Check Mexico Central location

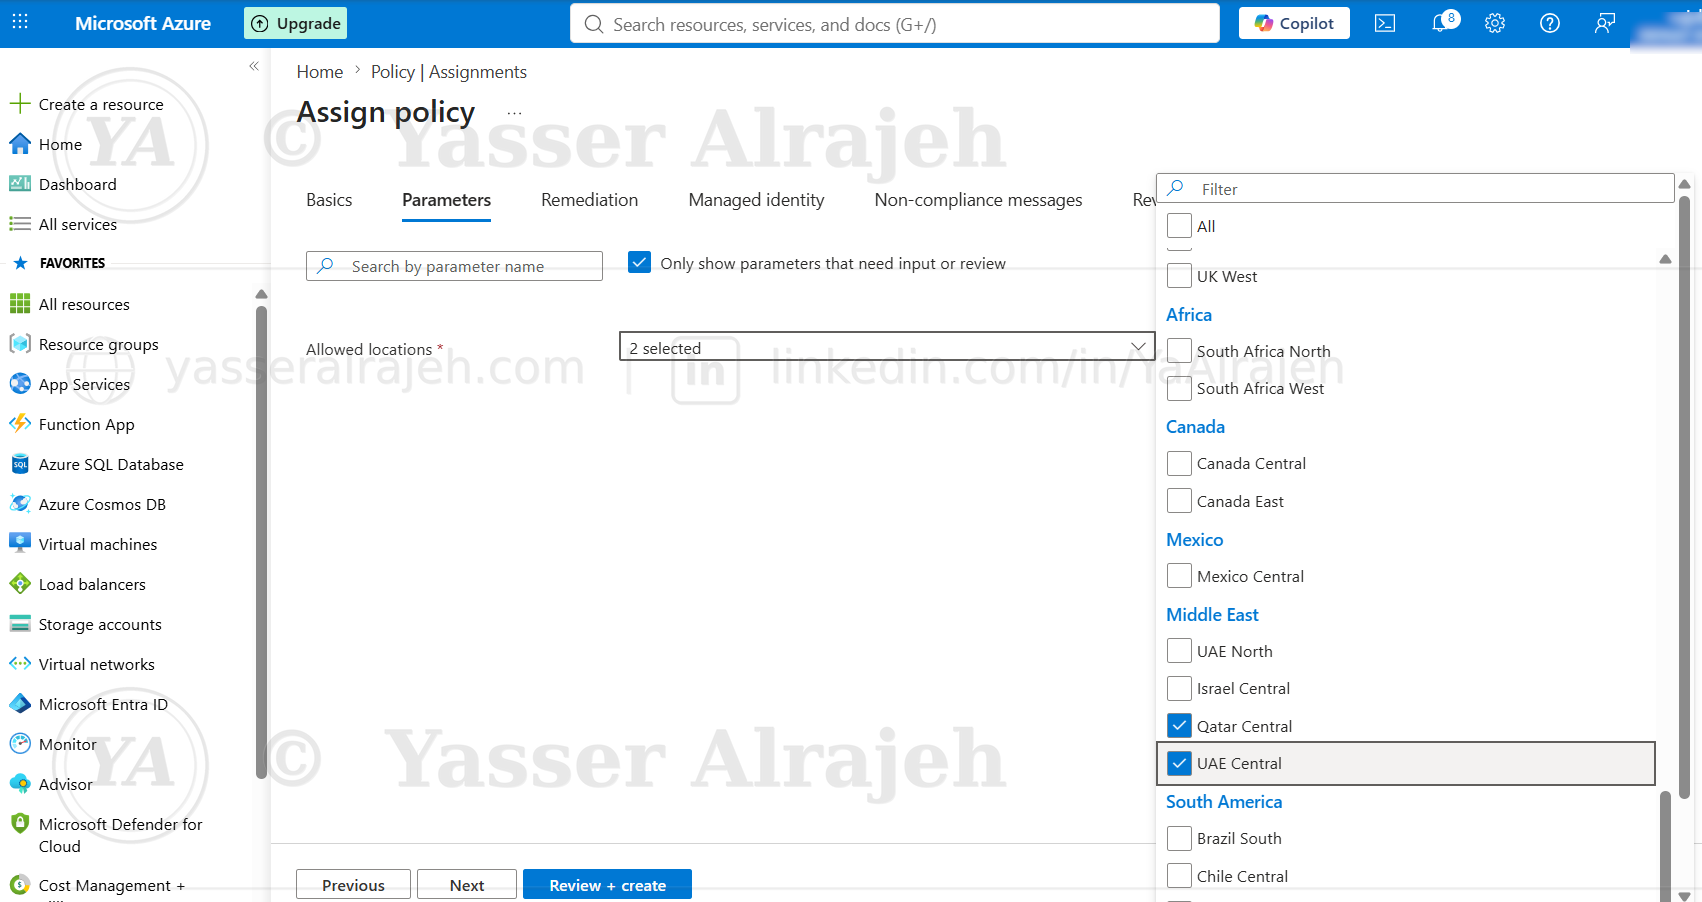[1179, 576]
